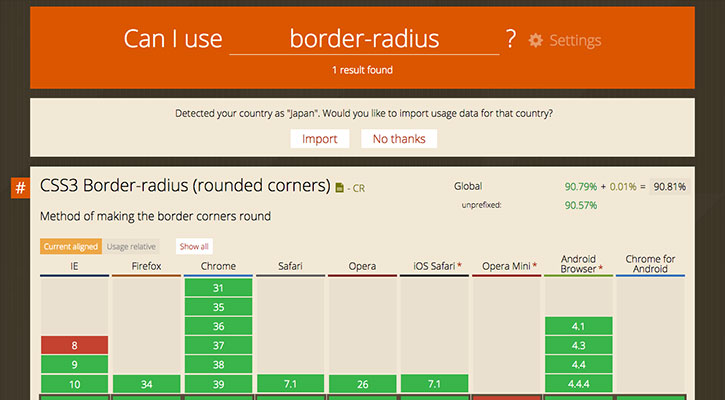Image resolution: width=725 pixels, height=400 pixels.
Task: Click the red IE 8 cell
Action: pyautogui.click(x=74, y=345)
